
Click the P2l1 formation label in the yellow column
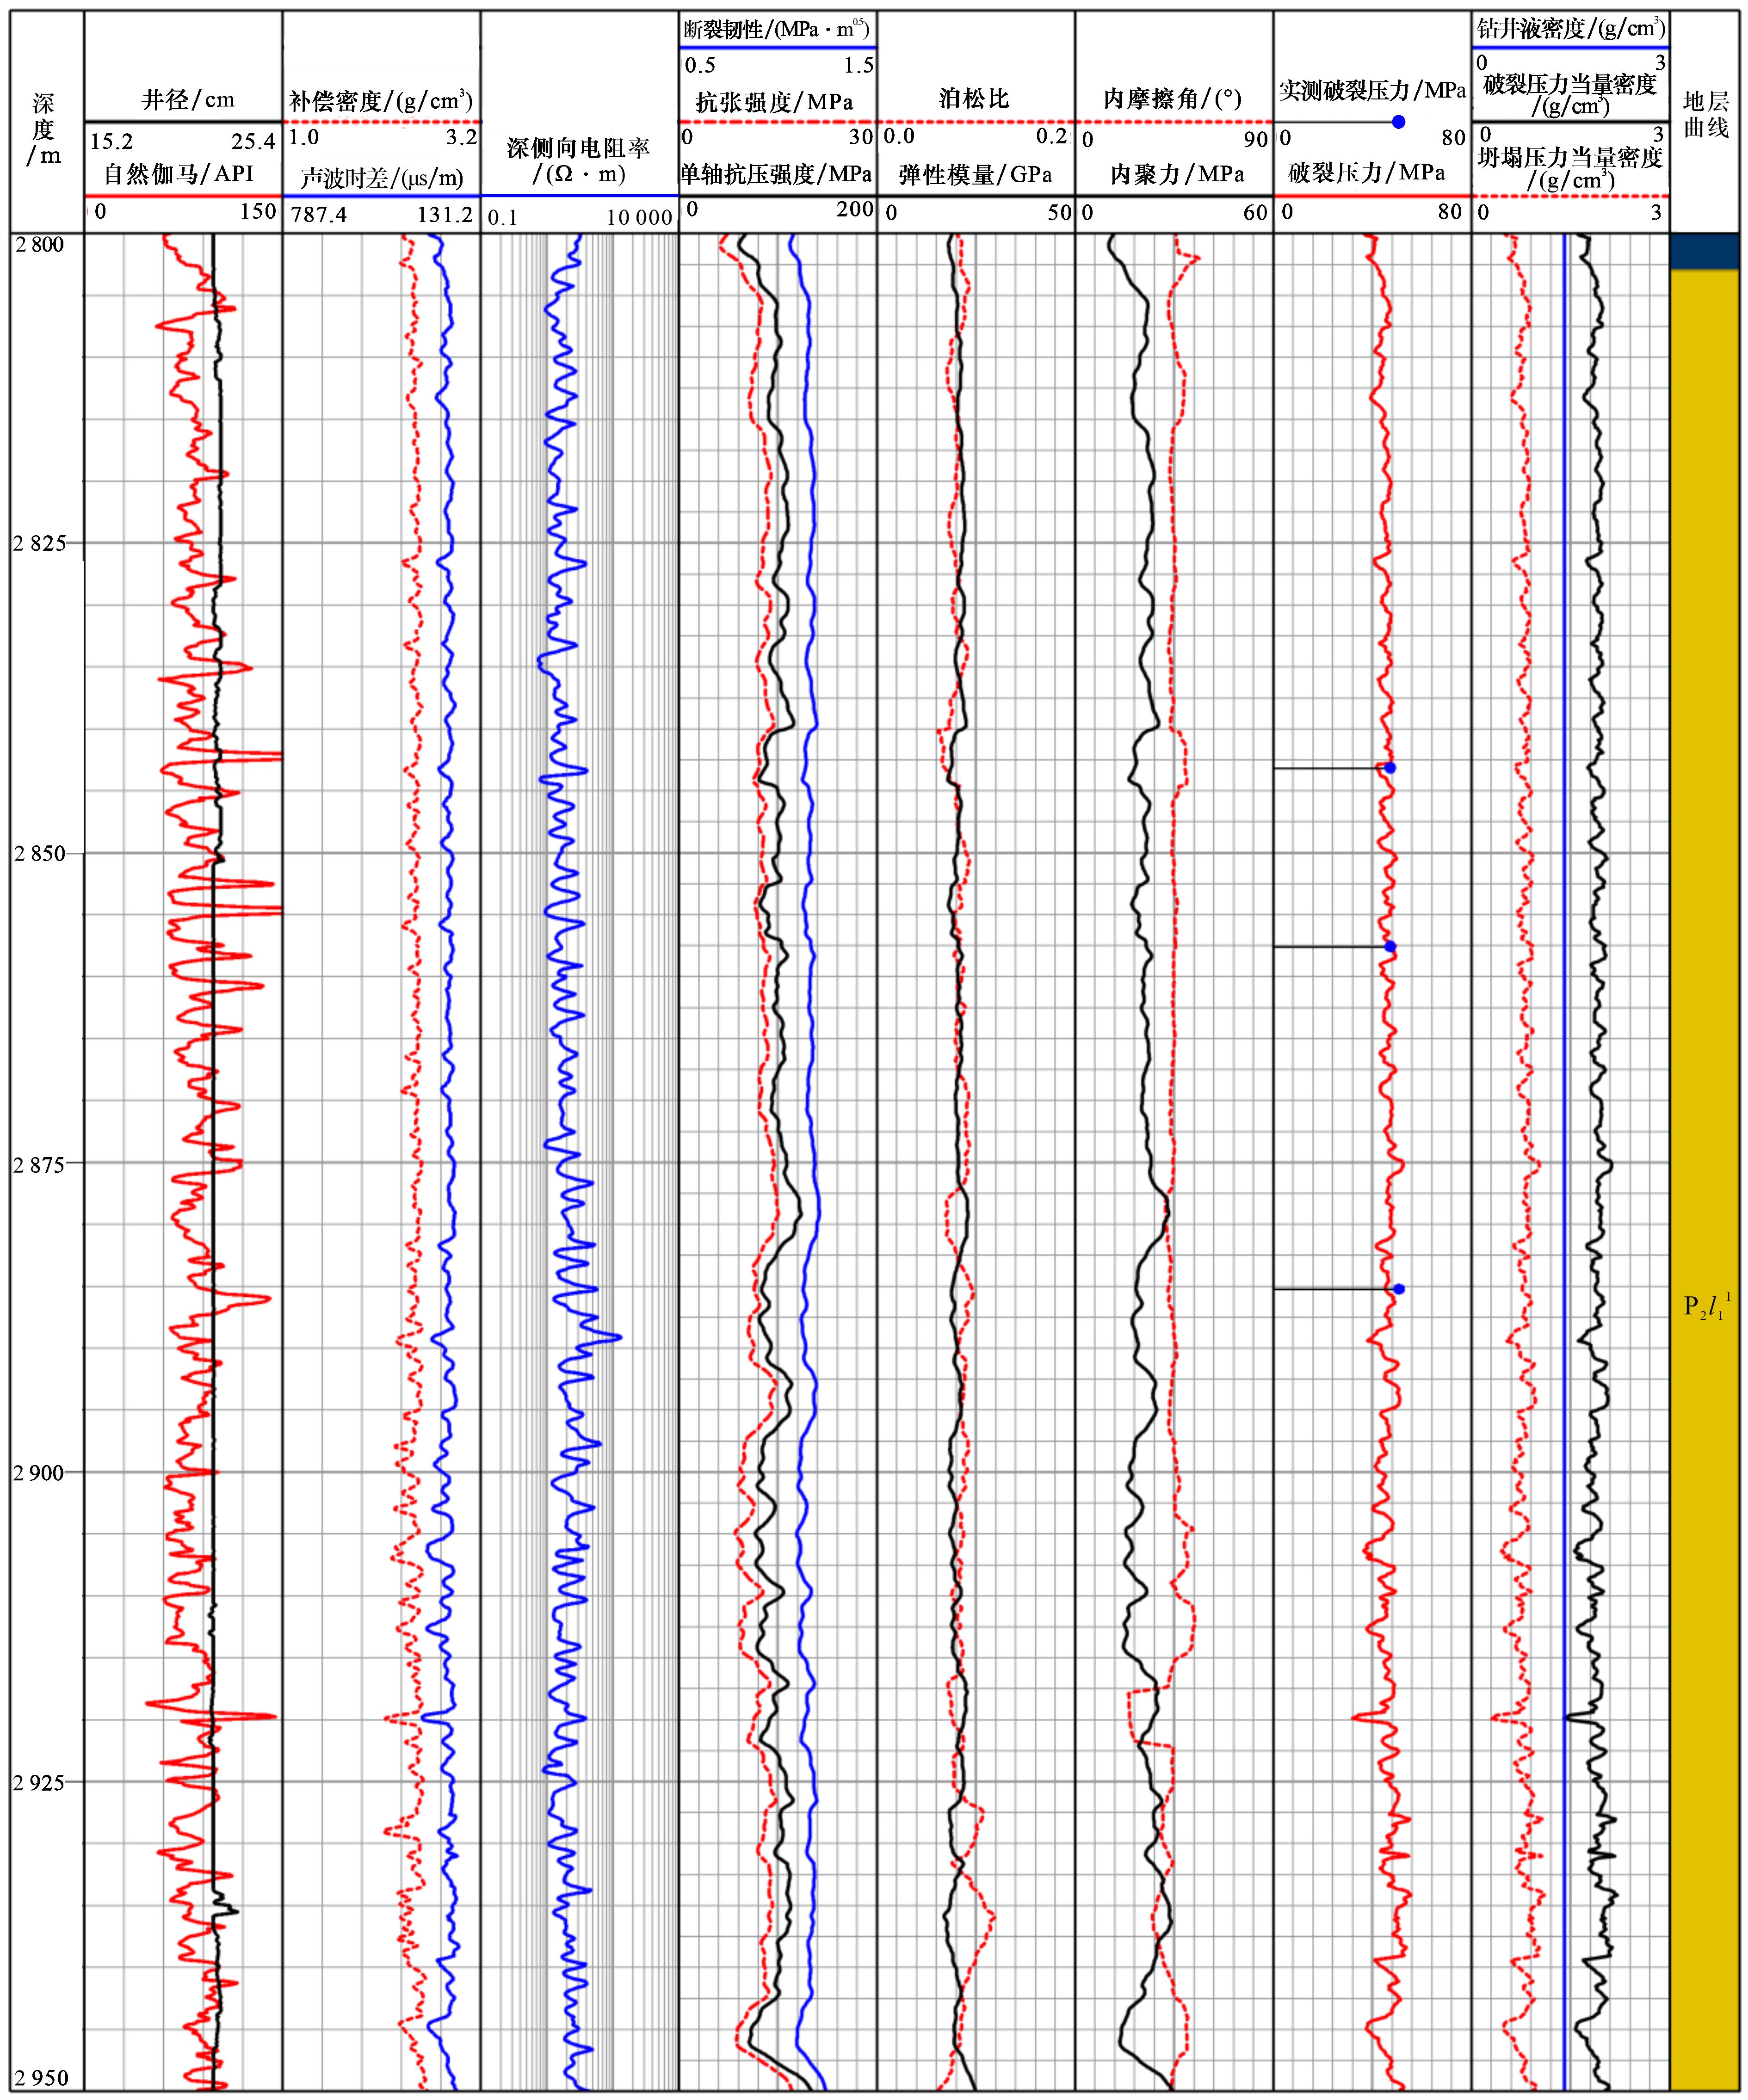tap(1706, 1307)
